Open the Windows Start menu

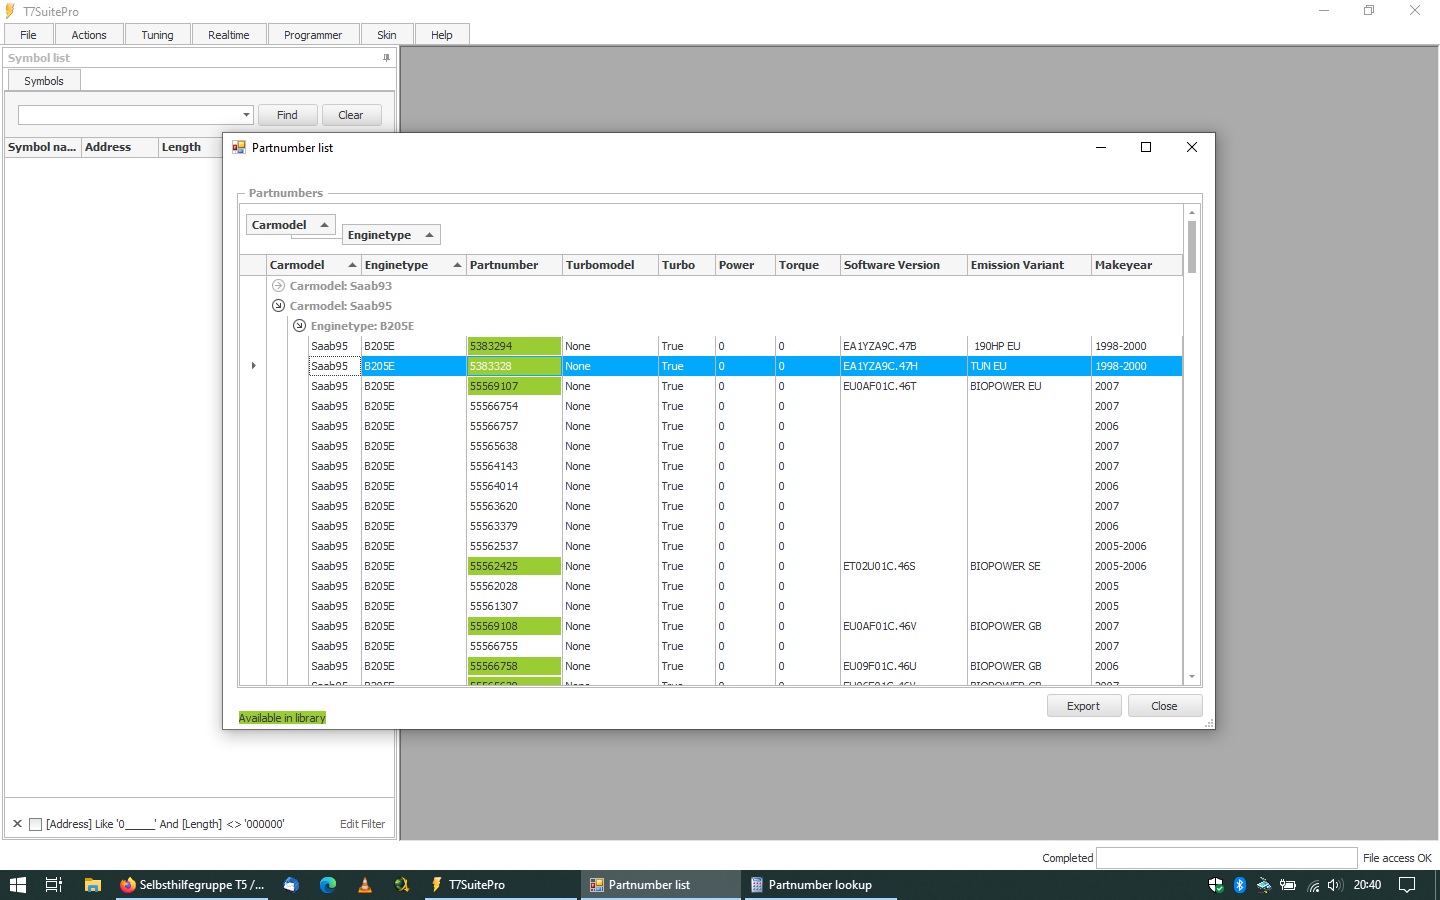[x=17, y=885]
